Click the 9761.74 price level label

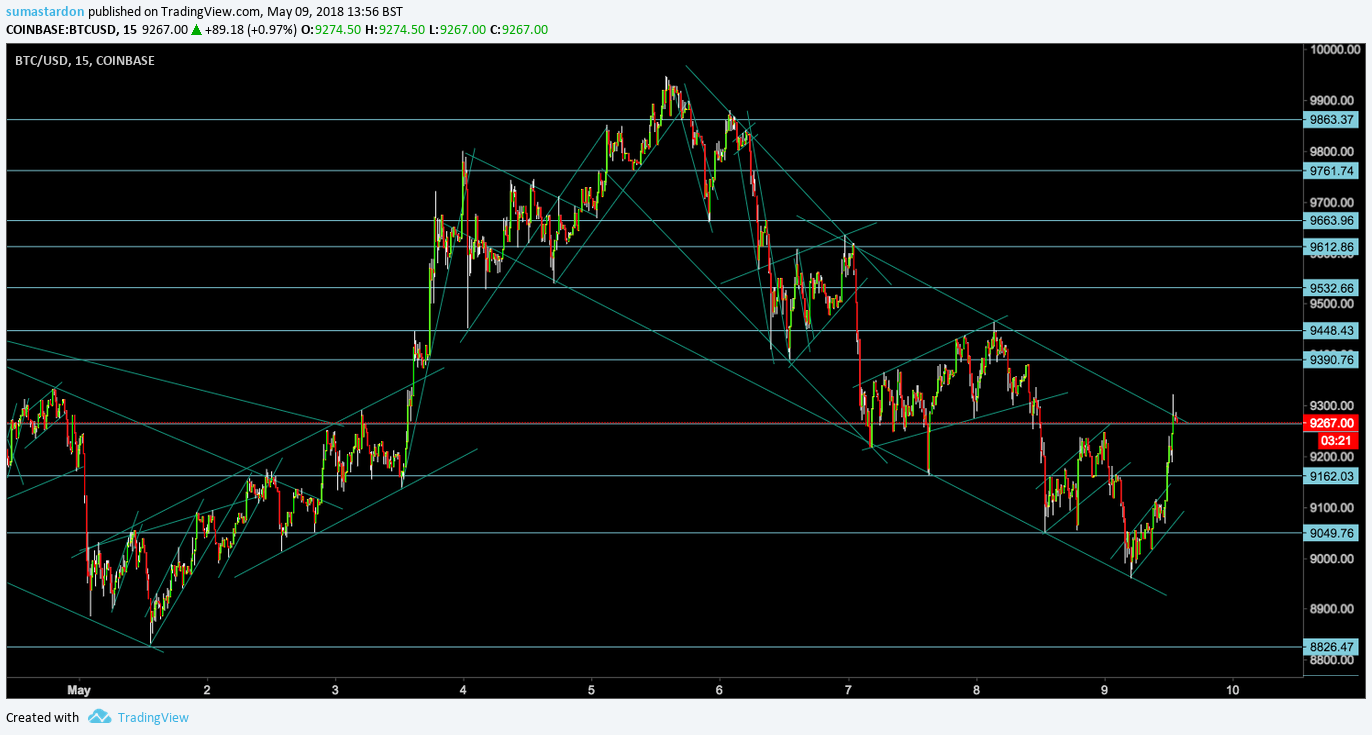click(x=1332, y=170)
